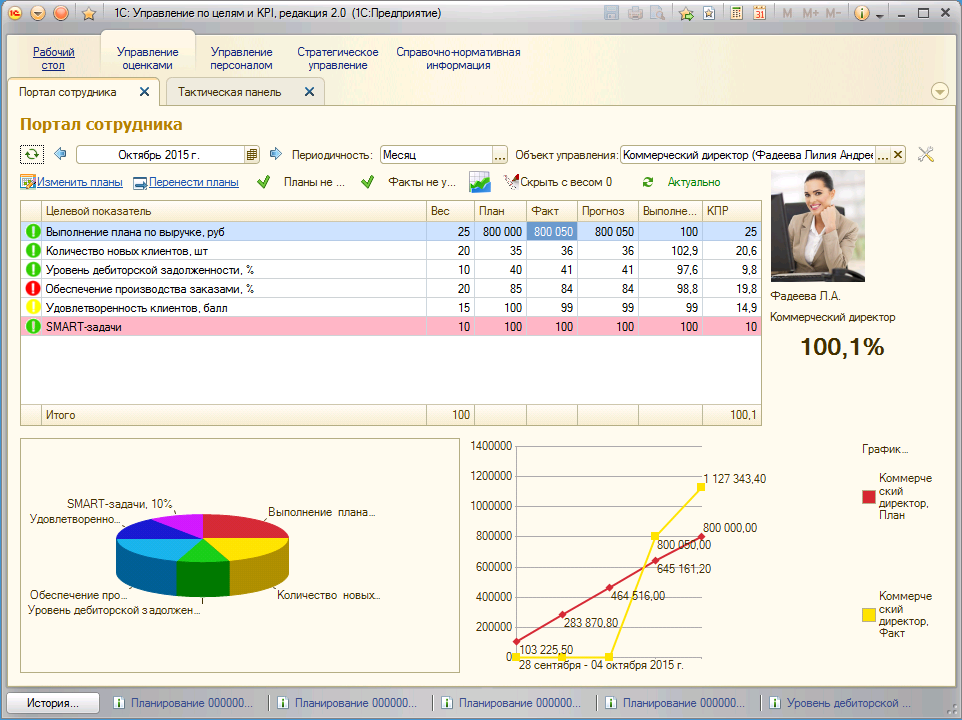Open settings wrench and screwdriver icon
Image resolution: width=962 pixels, height=720 pixels.
coord(925,155)
